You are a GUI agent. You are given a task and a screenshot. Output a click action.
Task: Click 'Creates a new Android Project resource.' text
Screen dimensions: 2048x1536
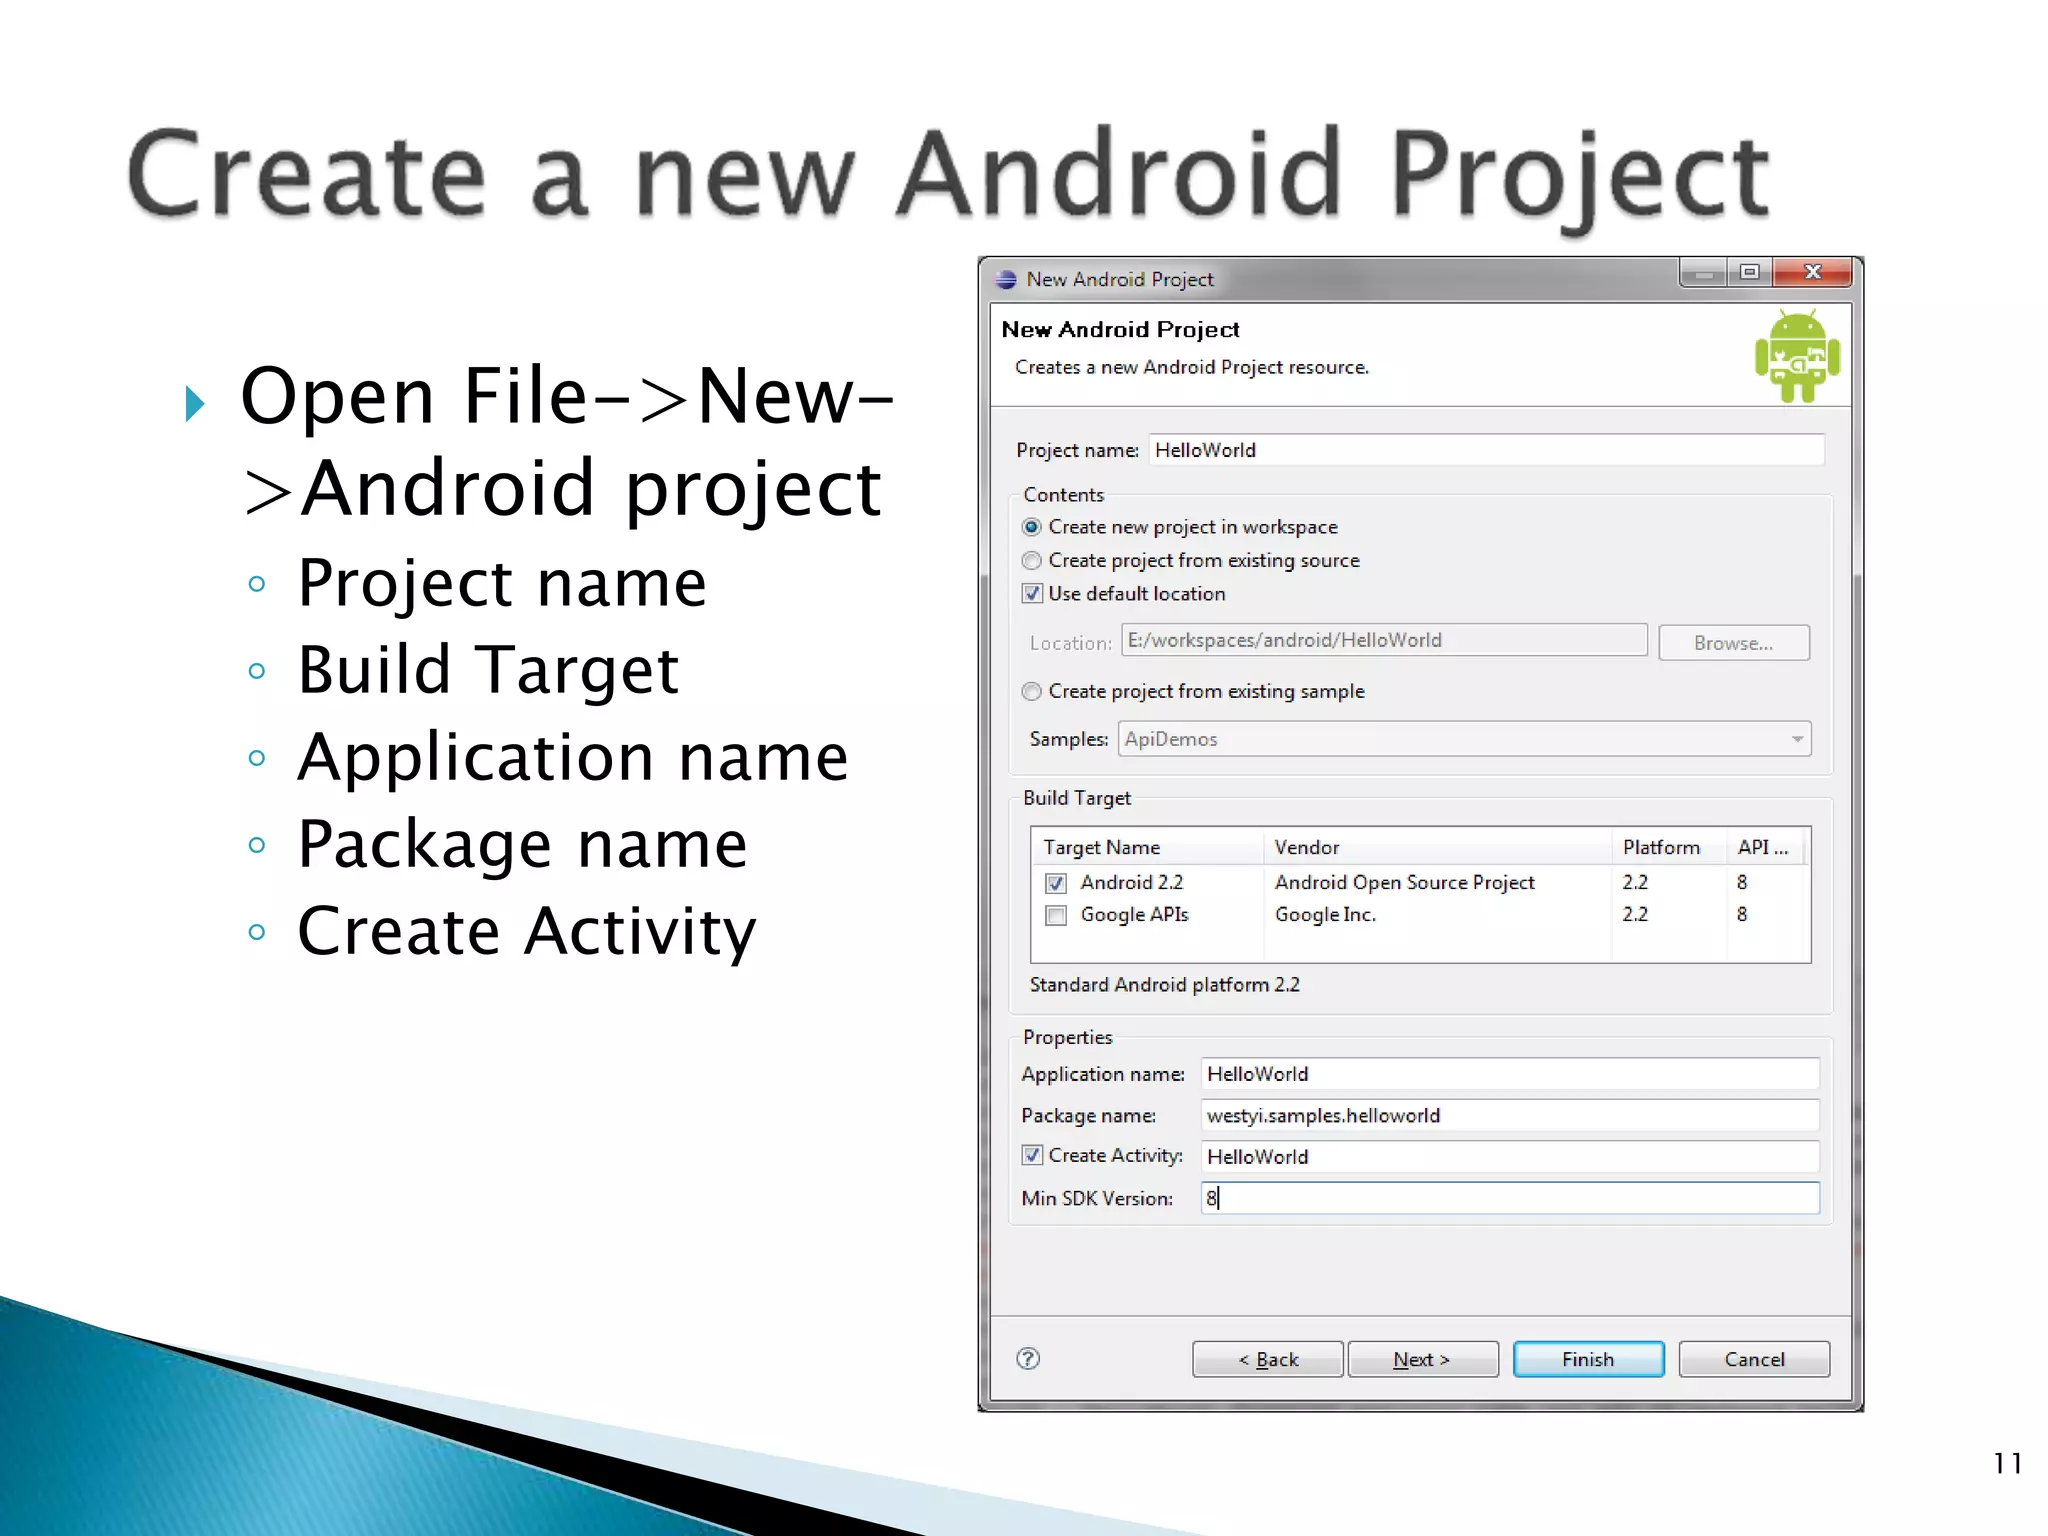pos(1191,367)
